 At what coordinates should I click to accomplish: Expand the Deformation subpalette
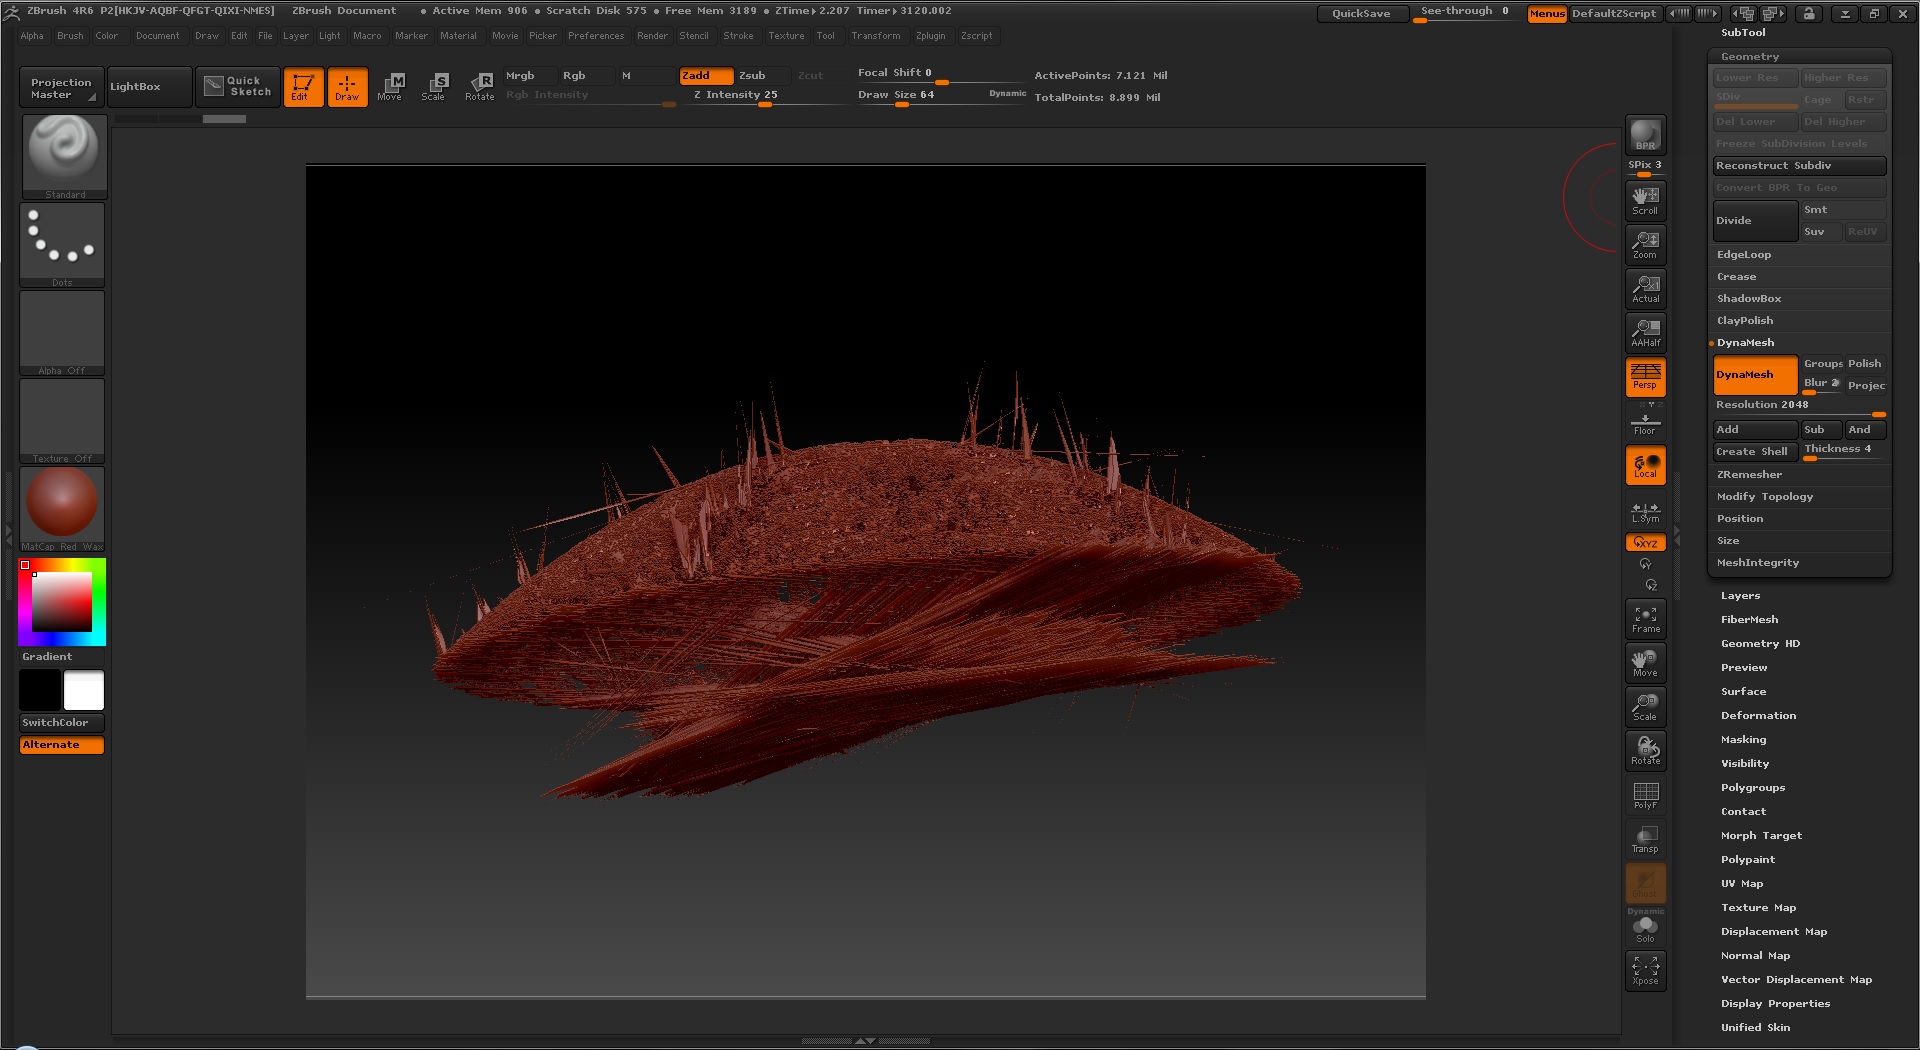1758,716
